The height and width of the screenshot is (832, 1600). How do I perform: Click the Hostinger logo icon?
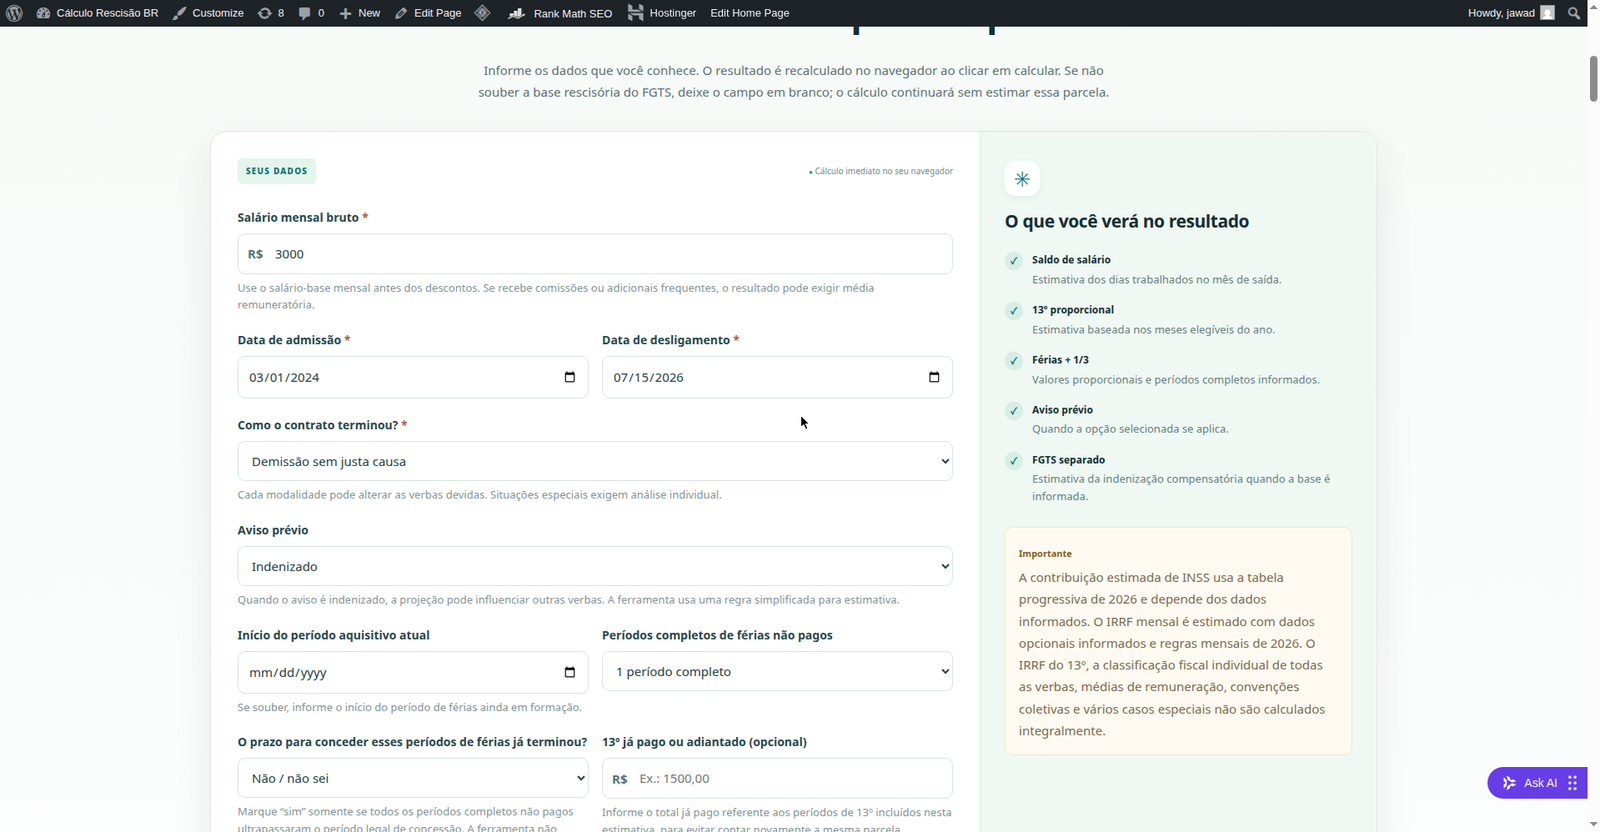635,13
